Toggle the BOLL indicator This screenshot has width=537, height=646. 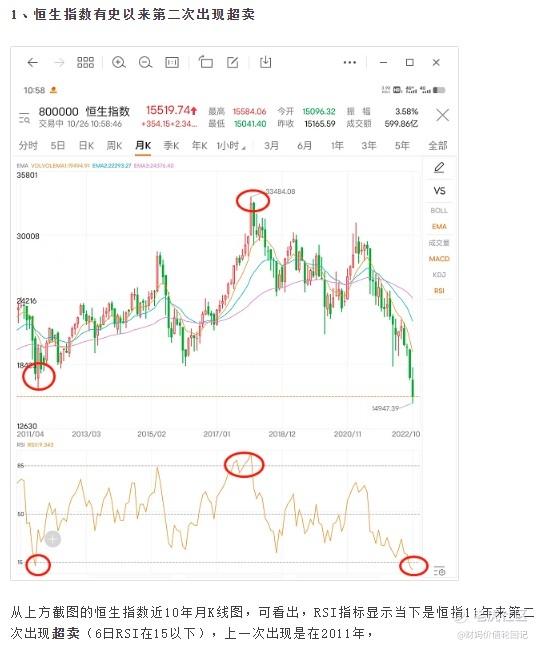[x=439, y=211]
